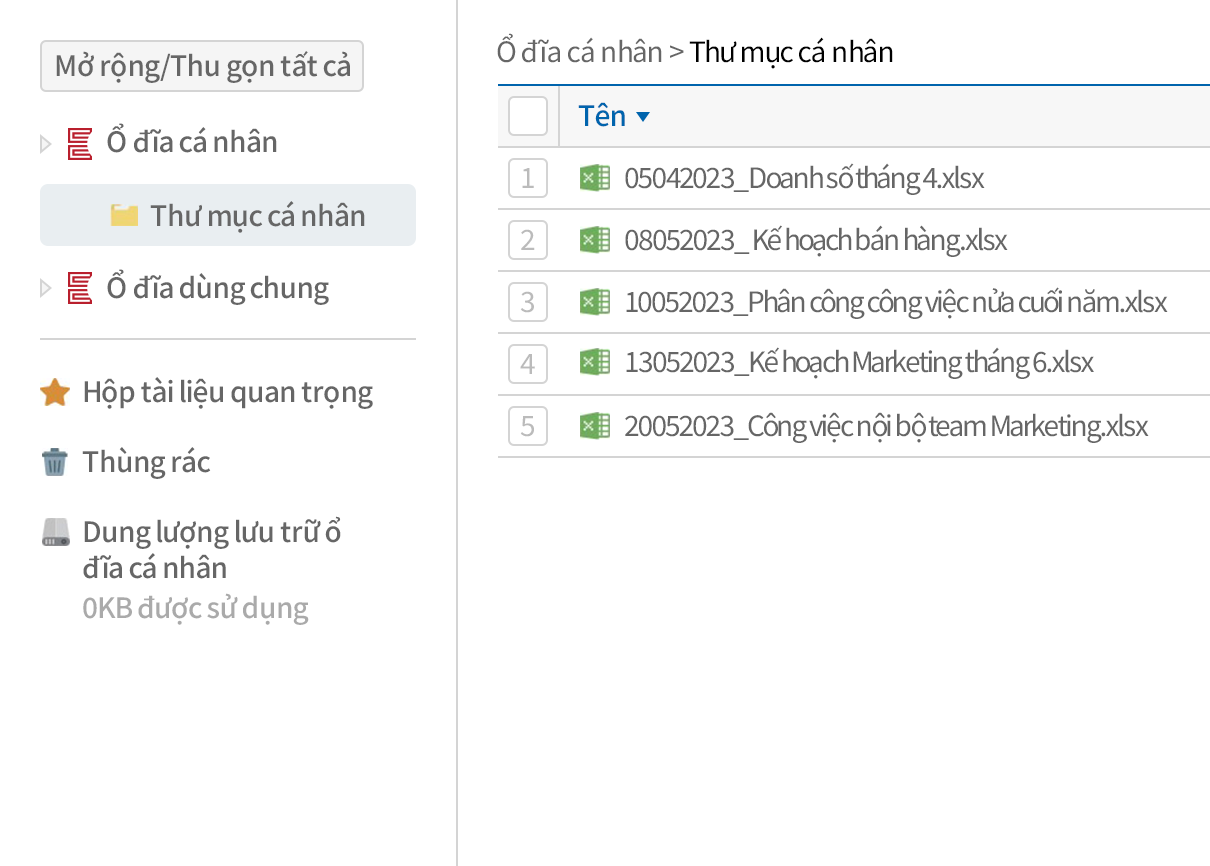Click the Excel icon next to 05042023_Doanh số tháng 4.xlsx
This screenshot has width=1210, height=866.
(594, 177)
